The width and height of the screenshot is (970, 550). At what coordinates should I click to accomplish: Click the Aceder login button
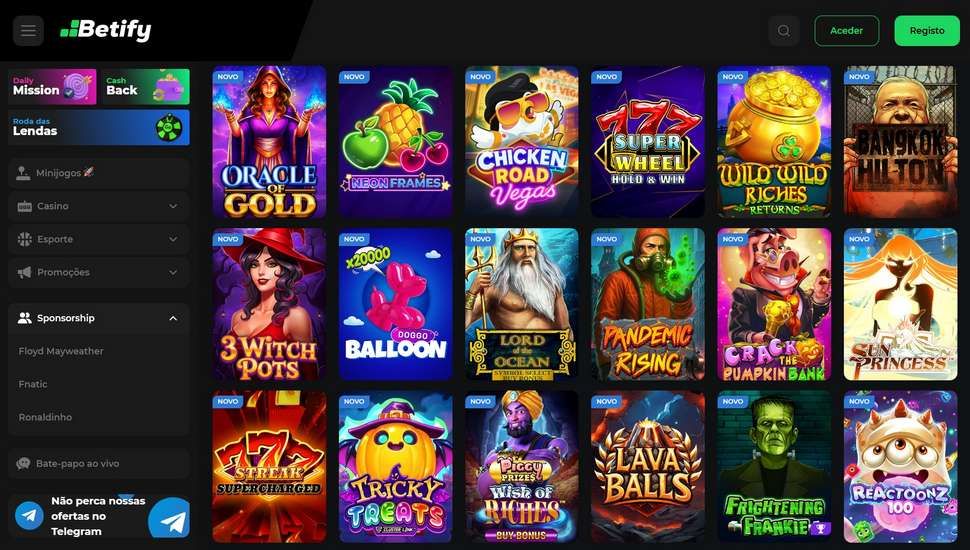[x=846, y=30]
